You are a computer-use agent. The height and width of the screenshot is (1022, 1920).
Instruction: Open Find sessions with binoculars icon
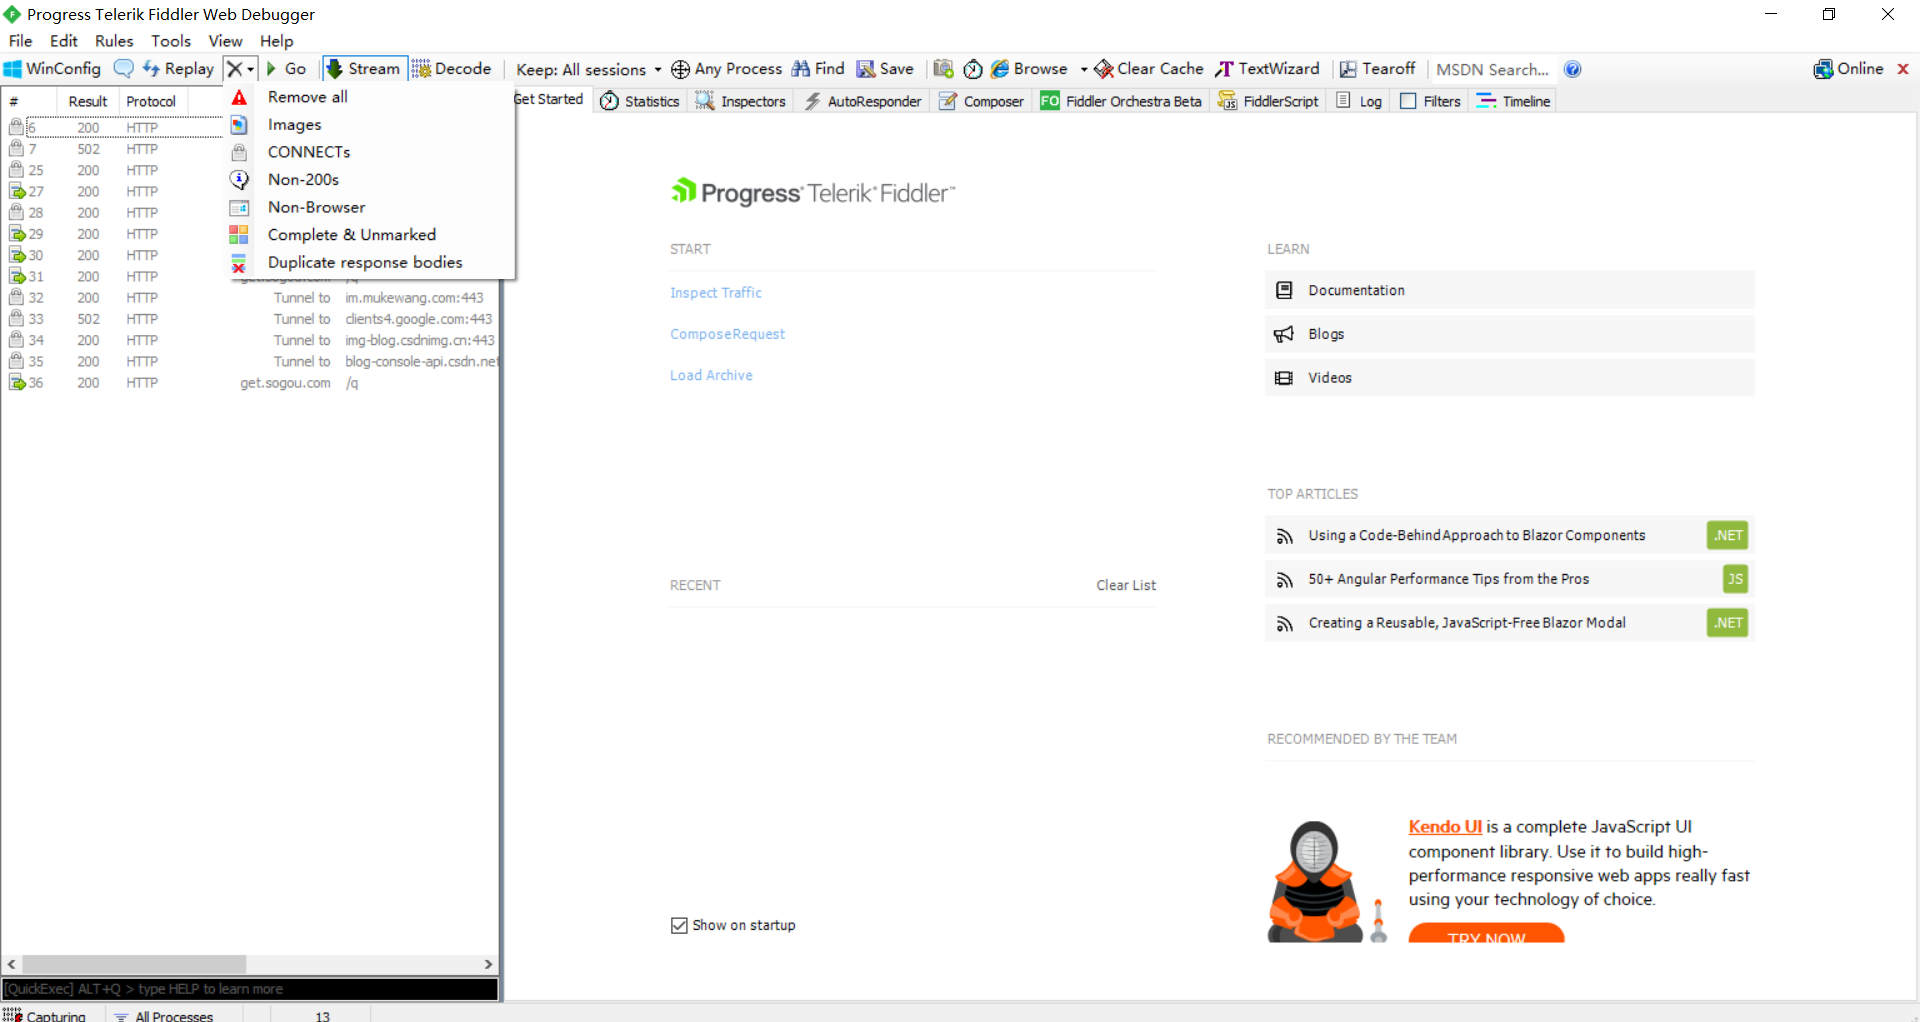coord(818,69)
